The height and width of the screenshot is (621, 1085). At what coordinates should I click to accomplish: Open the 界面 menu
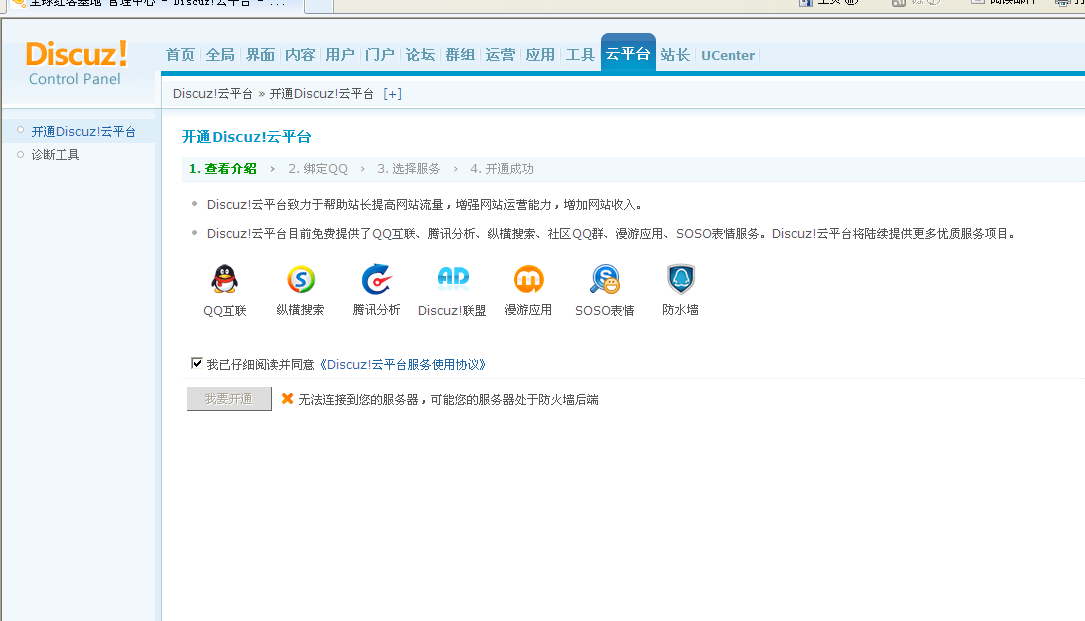pyautogui.click(x=260, y=55)
